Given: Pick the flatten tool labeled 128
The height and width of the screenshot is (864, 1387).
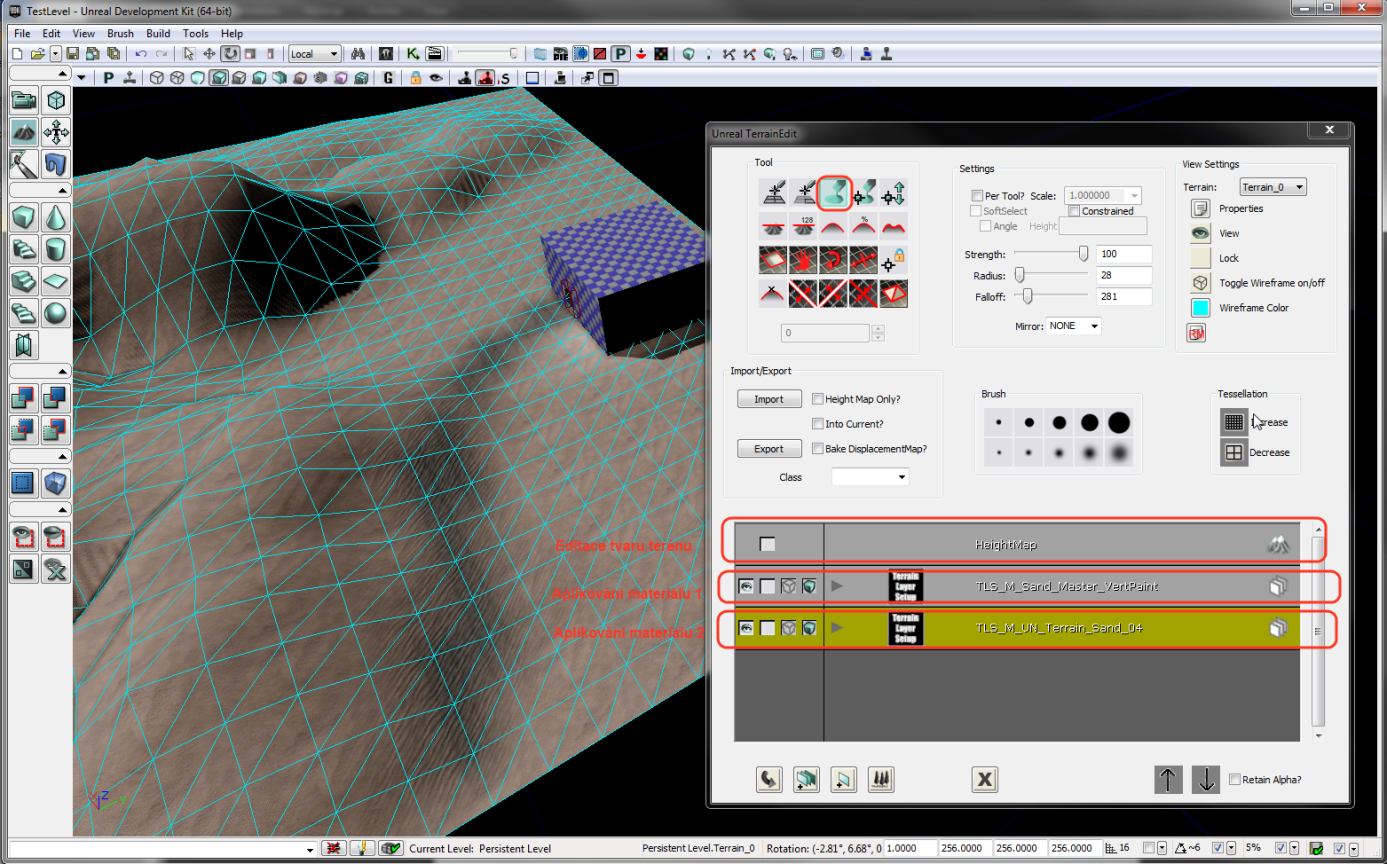Looking at the screenshot, I should (803, 226).
